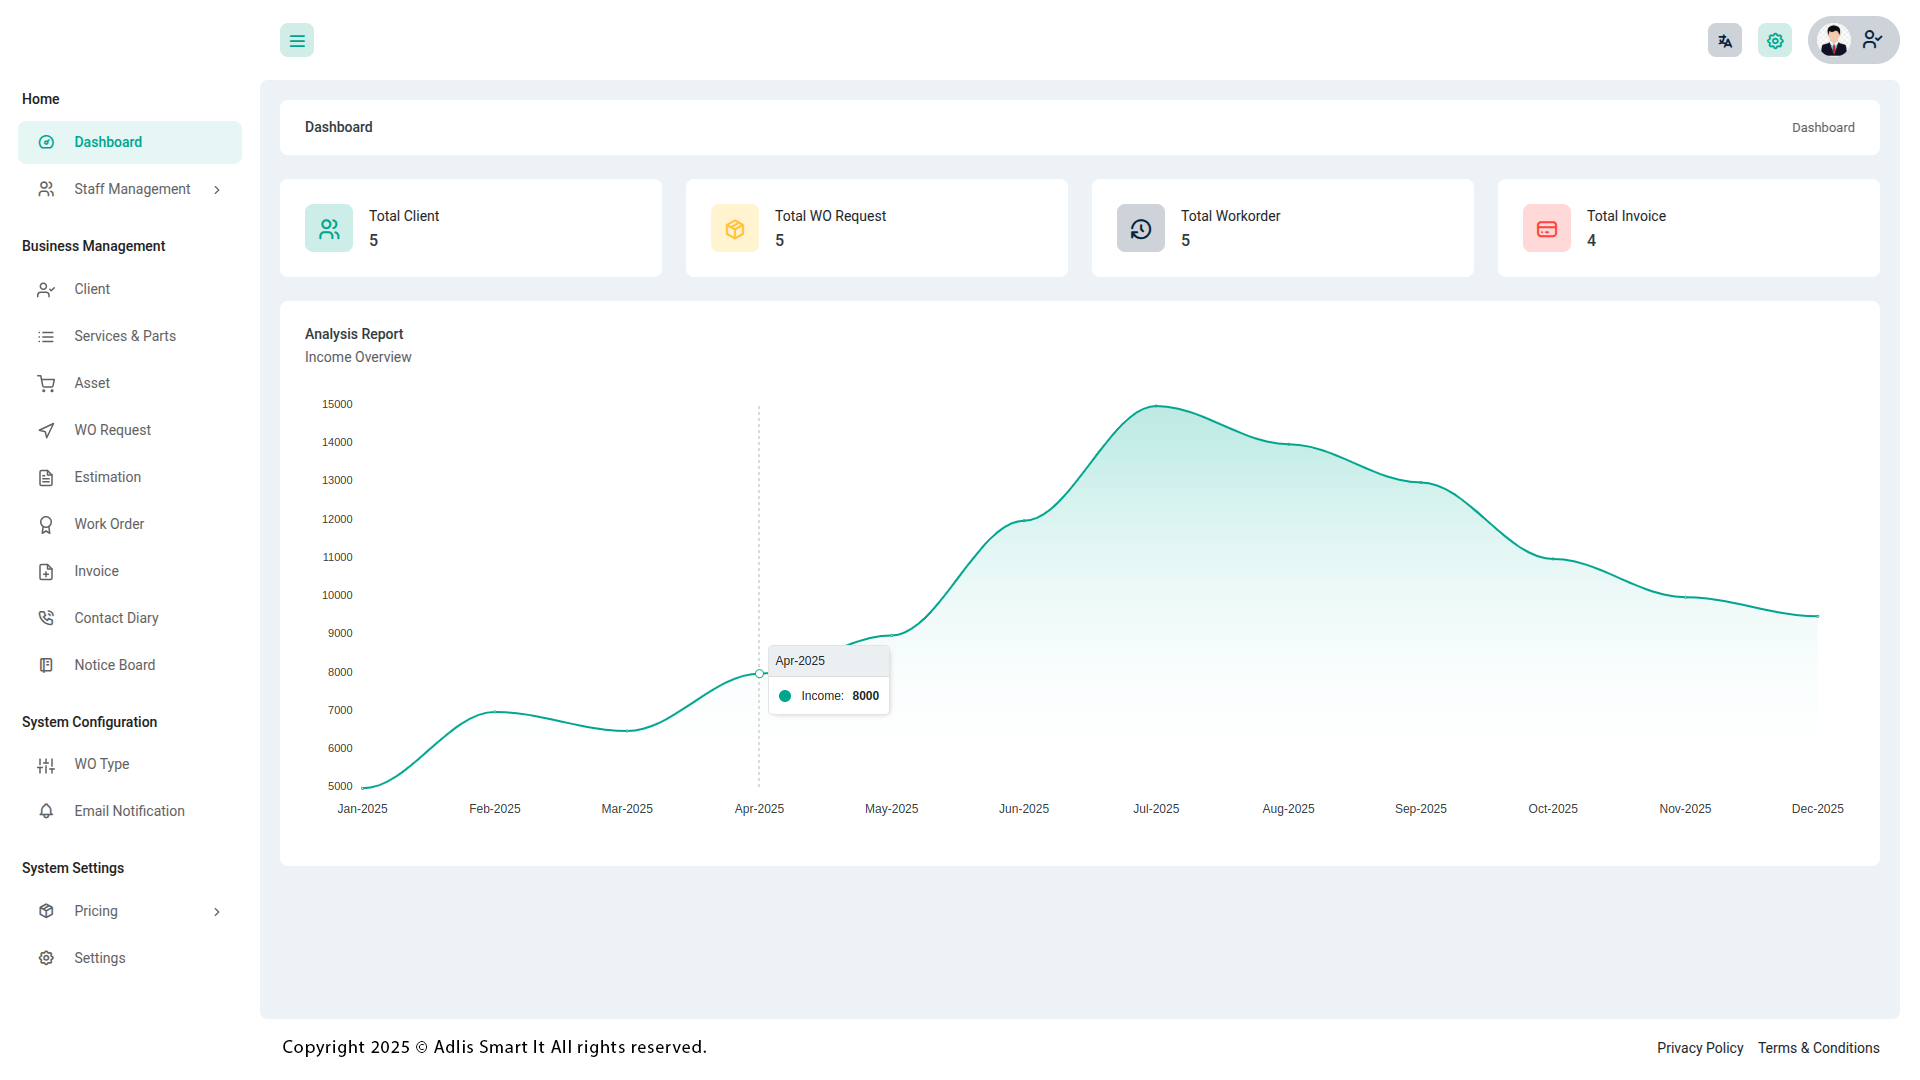
Task: Open Settings in System Settings section
Action: pyautogui.click(x=99, y=958)
